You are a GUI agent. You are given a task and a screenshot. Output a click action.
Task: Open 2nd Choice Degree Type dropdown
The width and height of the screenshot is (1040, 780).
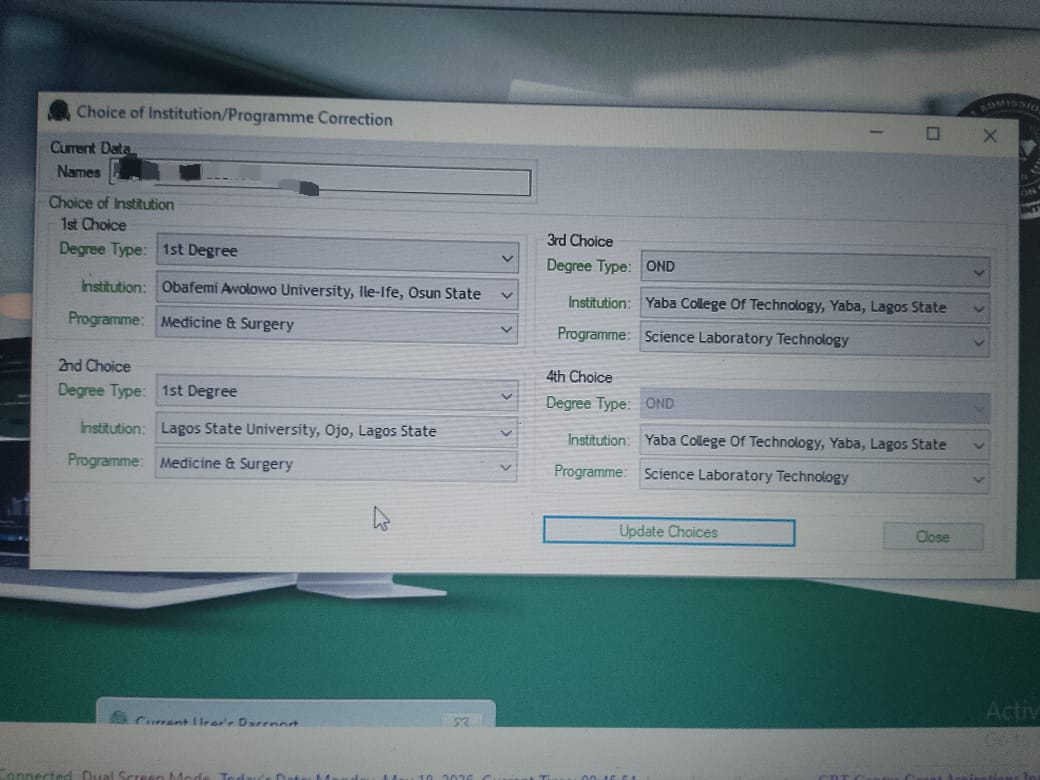(x=337, y=393)
